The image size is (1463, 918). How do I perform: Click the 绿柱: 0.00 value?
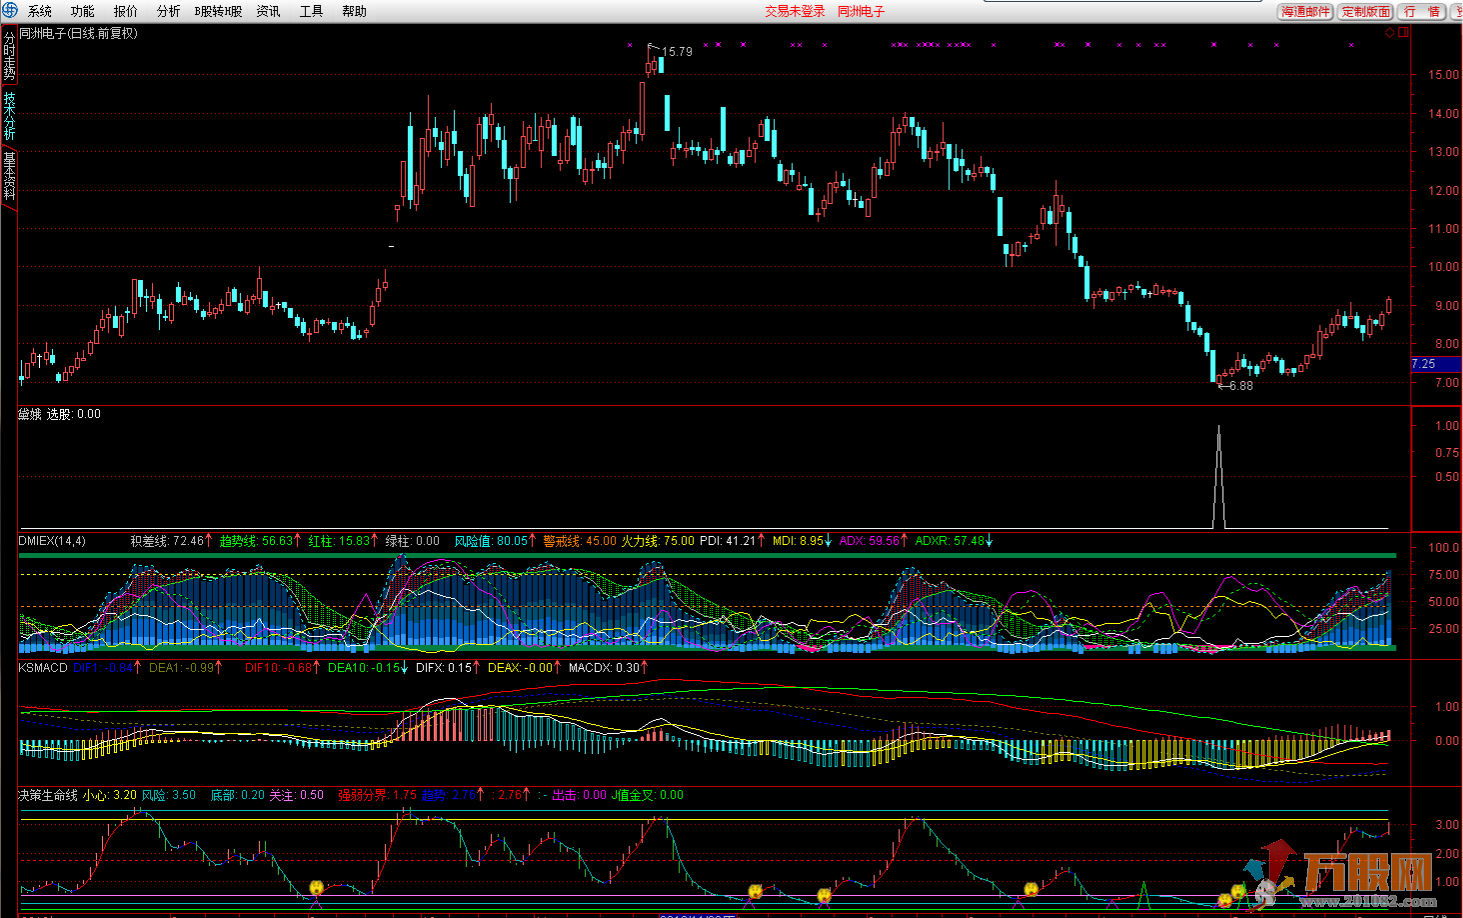[x=413, y=541]
